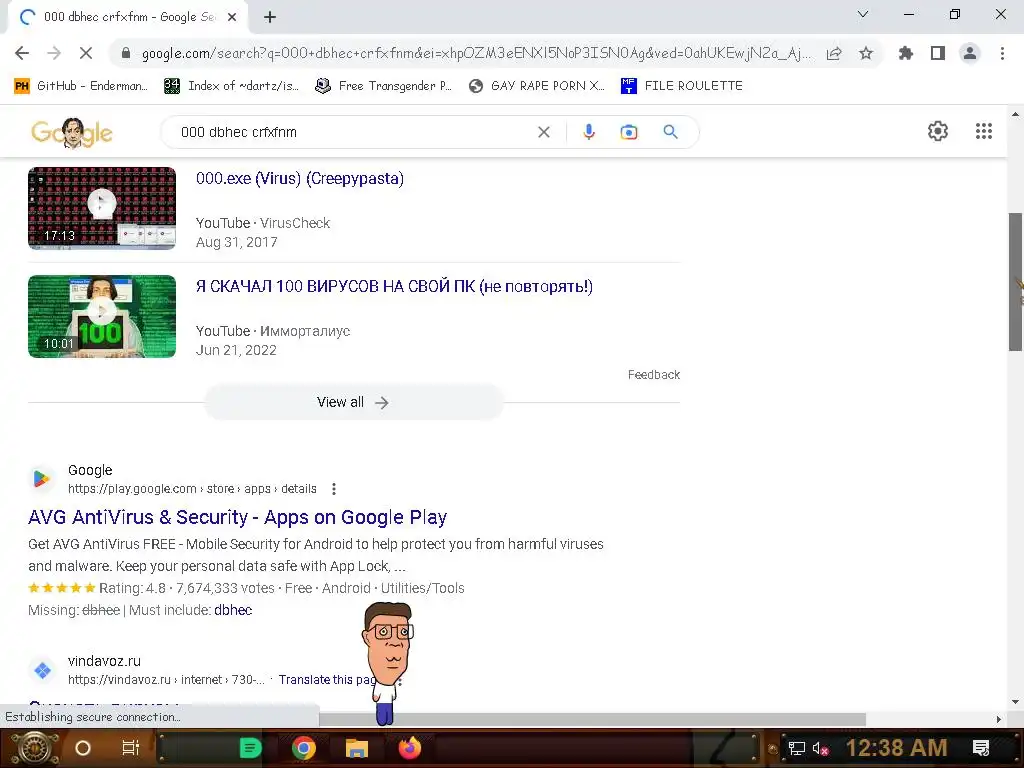Search by image with the camera icon
The image size is (1024, 768).
(x=628, y=132)
